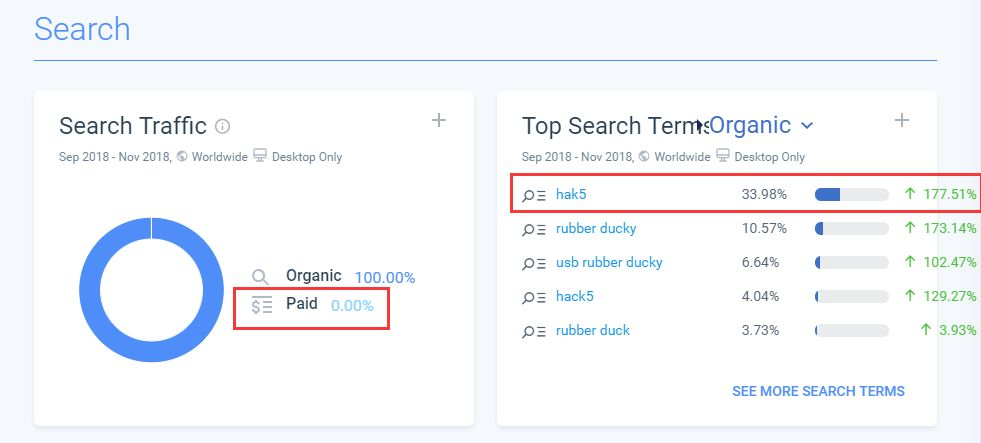Click the search-list icon beside rubber ducky

(x=534, y=229)
